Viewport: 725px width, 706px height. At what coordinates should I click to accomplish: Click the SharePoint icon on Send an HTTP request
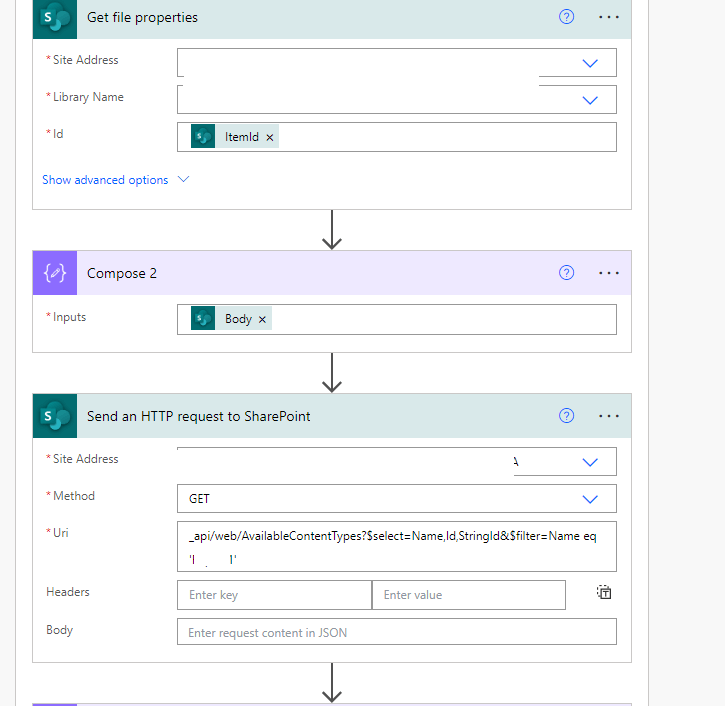55,416
